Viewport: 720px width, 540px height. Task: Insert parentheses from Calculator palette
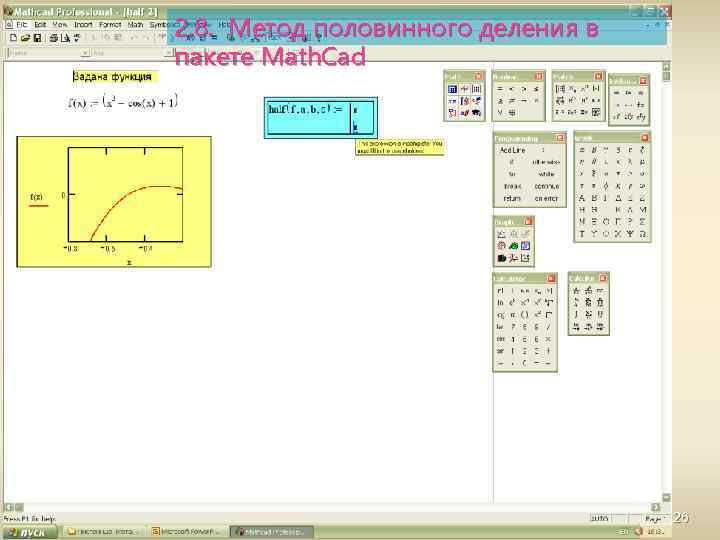(524, 315)
